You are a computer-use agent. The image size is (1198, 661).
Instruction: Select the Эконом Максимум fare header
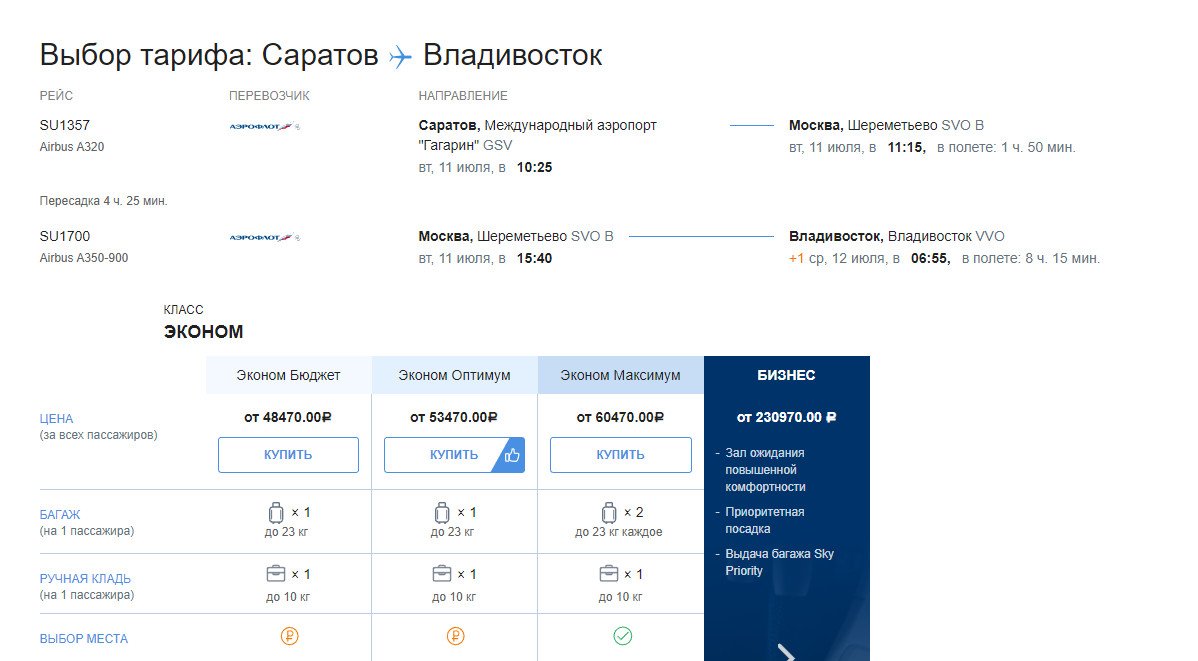click(x=620, y=375)
